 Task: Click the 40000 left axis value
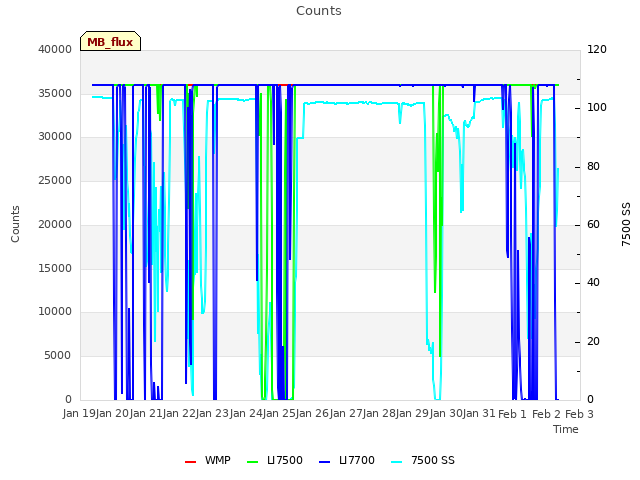pos(55,49)
